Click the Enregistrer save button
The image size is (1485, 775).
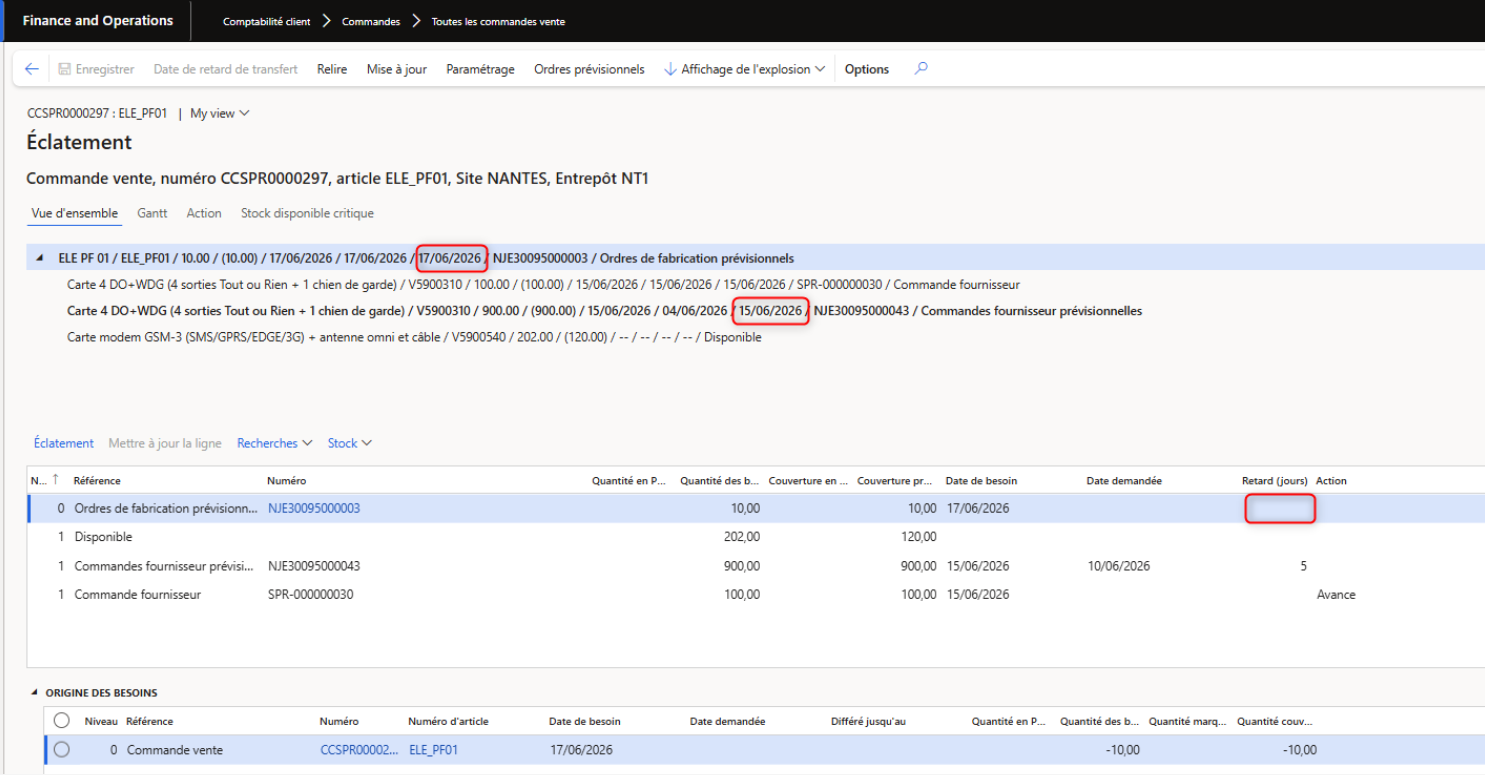pos(96,69)
